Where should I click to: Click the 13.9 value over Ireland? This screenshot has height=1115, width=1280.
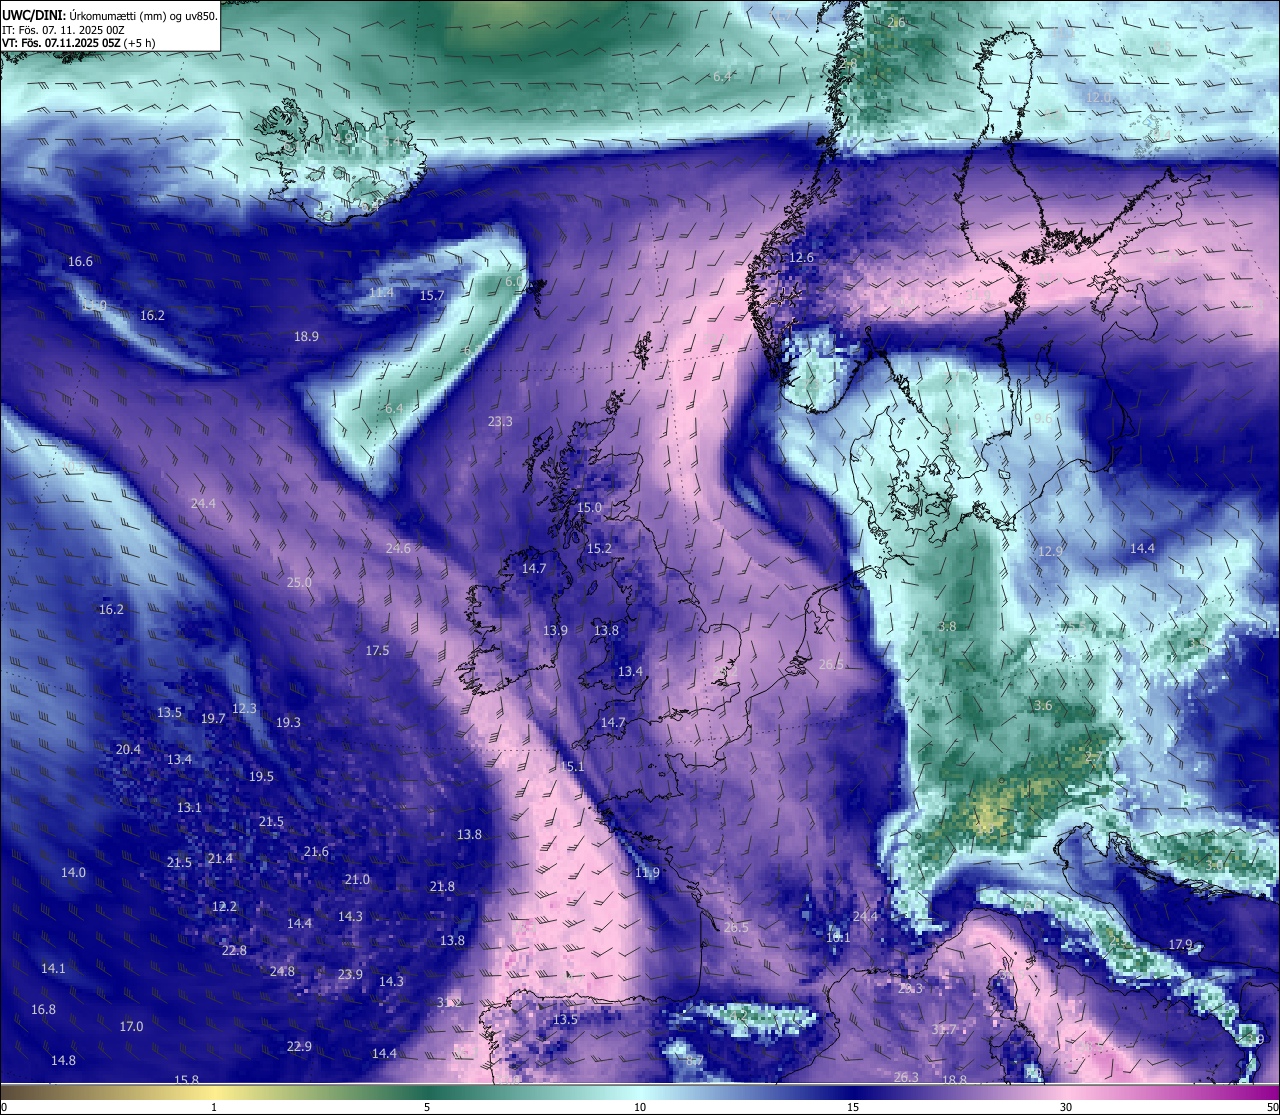(x=555, y=631)
